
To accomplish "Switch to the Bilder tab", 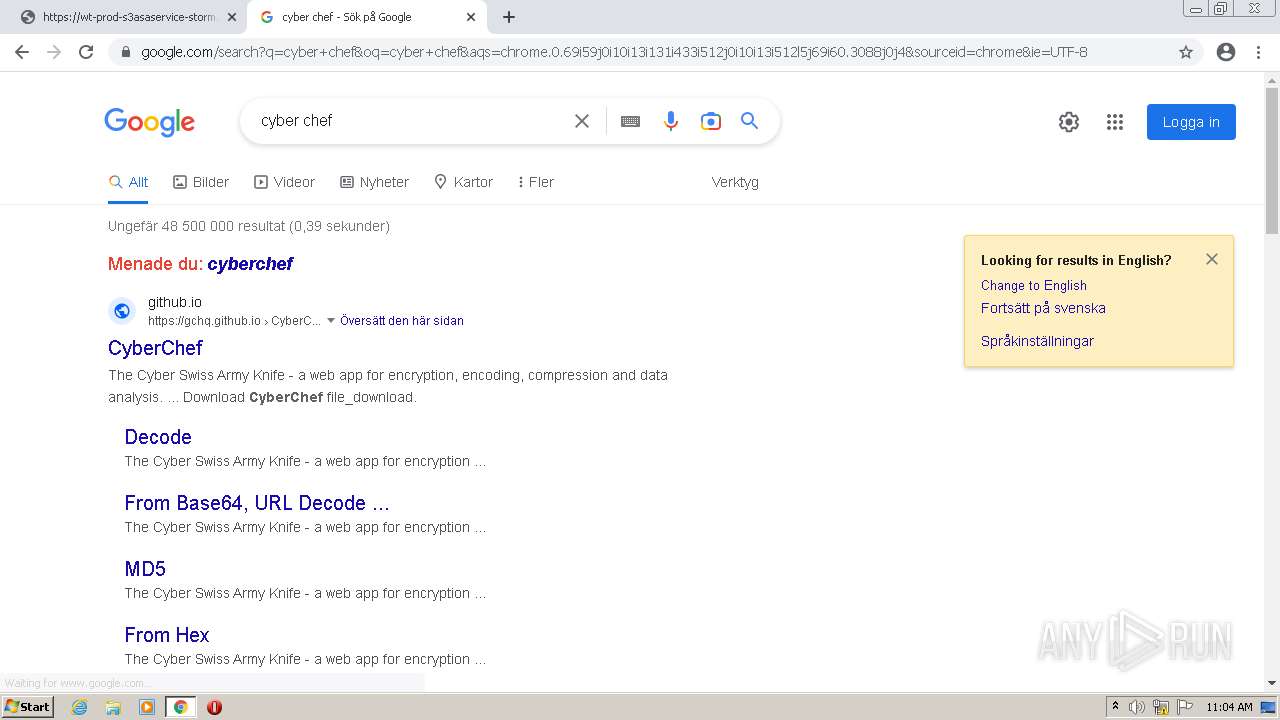I will point(201,182).
